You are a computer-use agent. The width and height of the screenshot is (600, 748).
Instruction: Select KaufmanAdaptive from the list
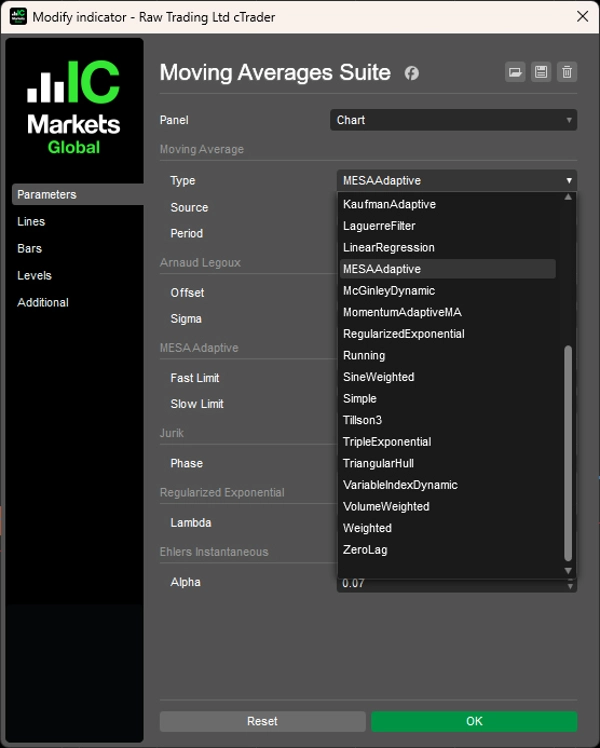pyautogui.click(x=448, y=204)
